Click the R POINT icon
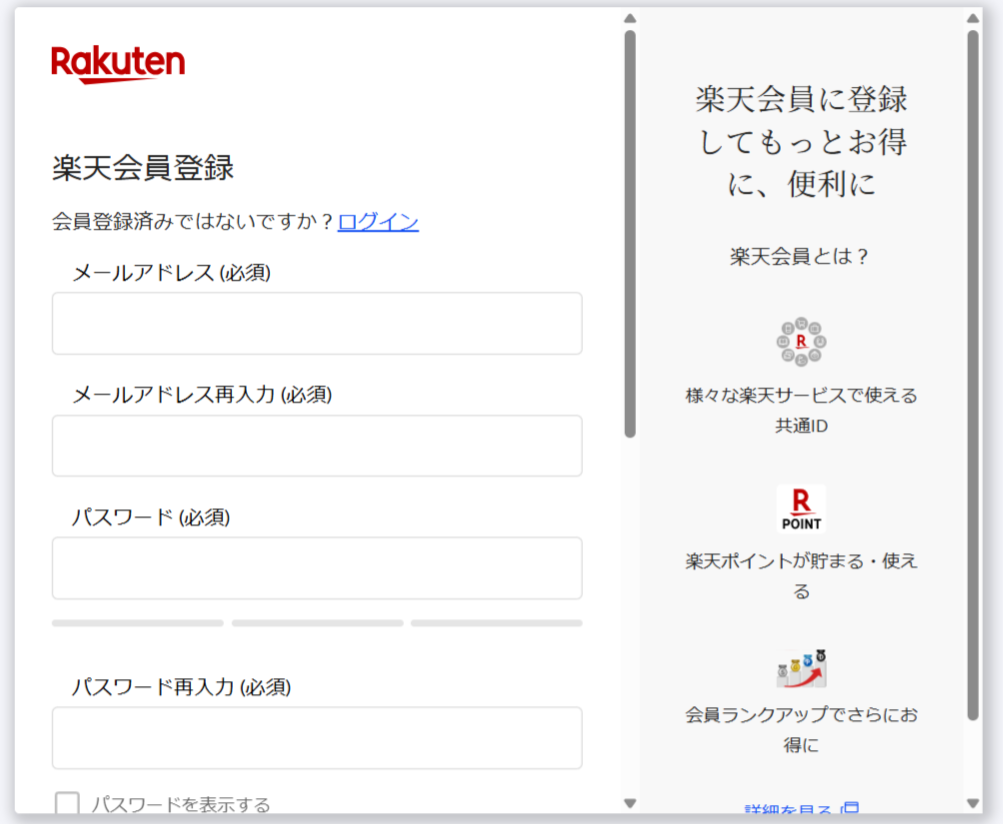 801,509
